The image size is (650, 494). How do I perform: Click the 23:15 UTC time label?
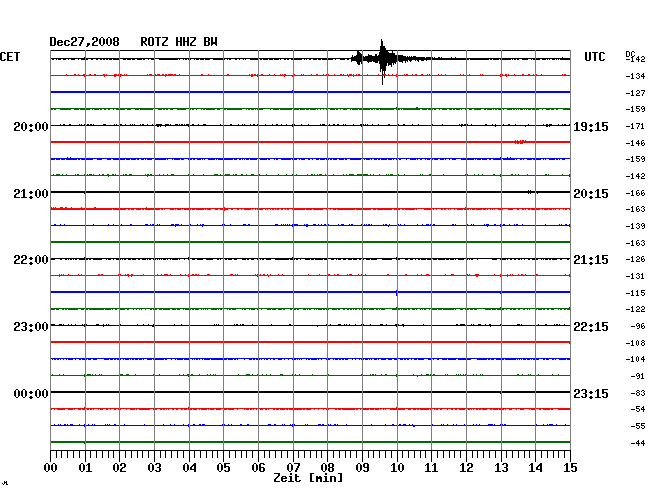591,393
